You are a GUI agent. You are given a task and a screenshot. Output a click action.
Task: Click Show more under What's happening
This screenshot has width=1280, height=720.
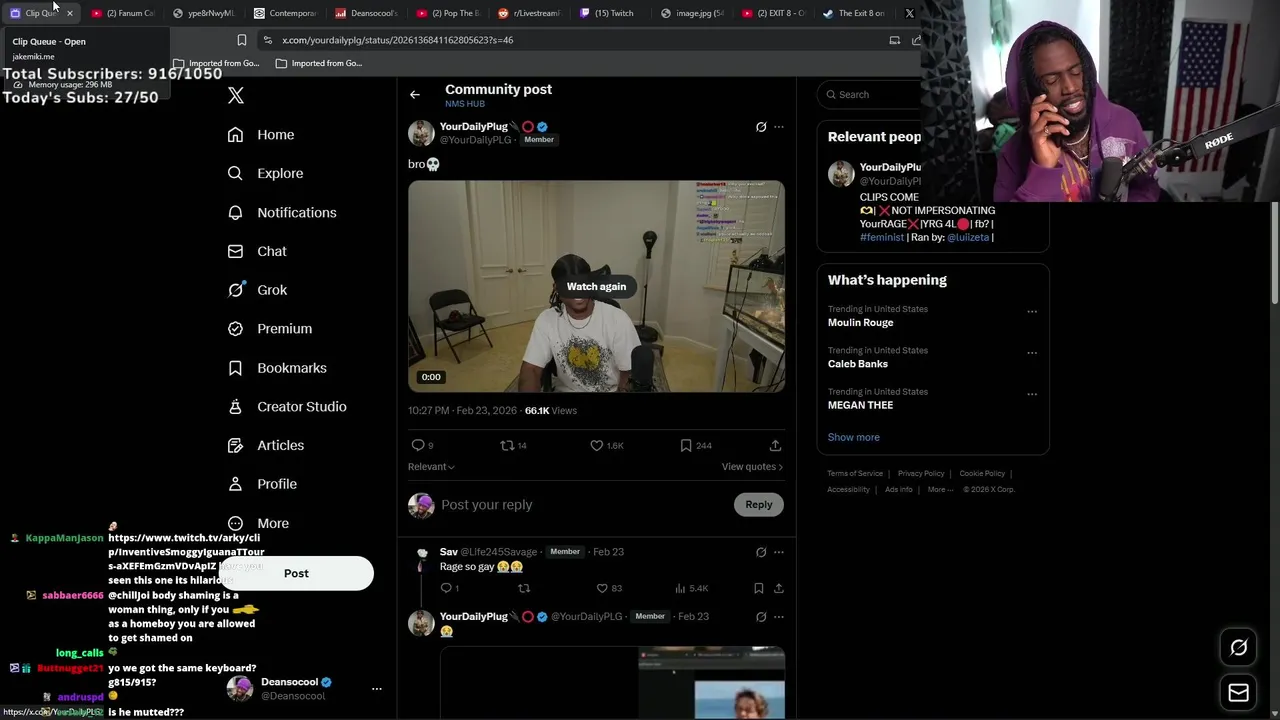[853, 437]
